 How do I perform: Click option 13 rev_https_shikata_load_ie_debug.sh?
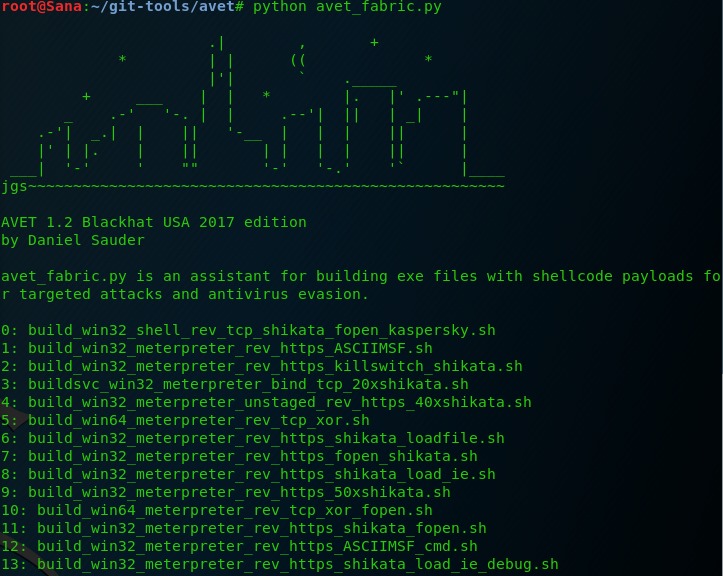(x=280, y=564)
